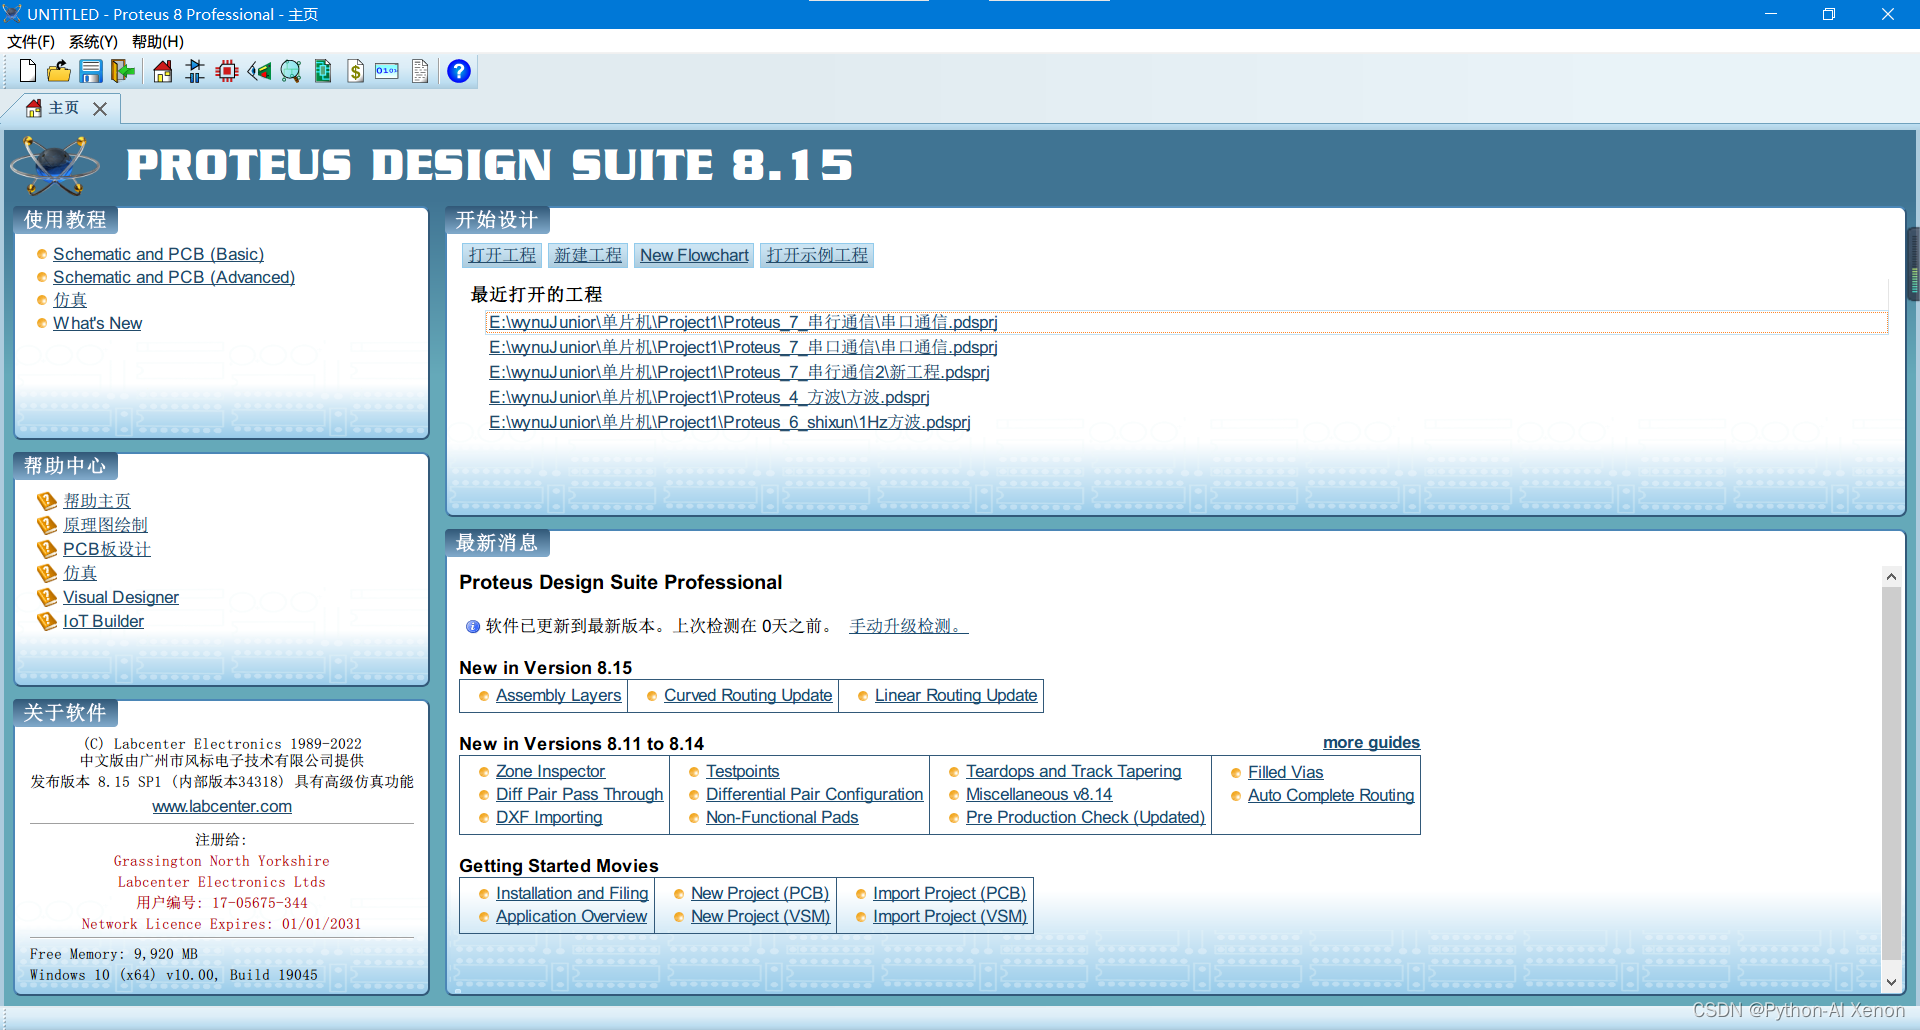Click news panel scrollbar up arrow
This screenshot has width=1920, height=1030.
coord(1891,577)
